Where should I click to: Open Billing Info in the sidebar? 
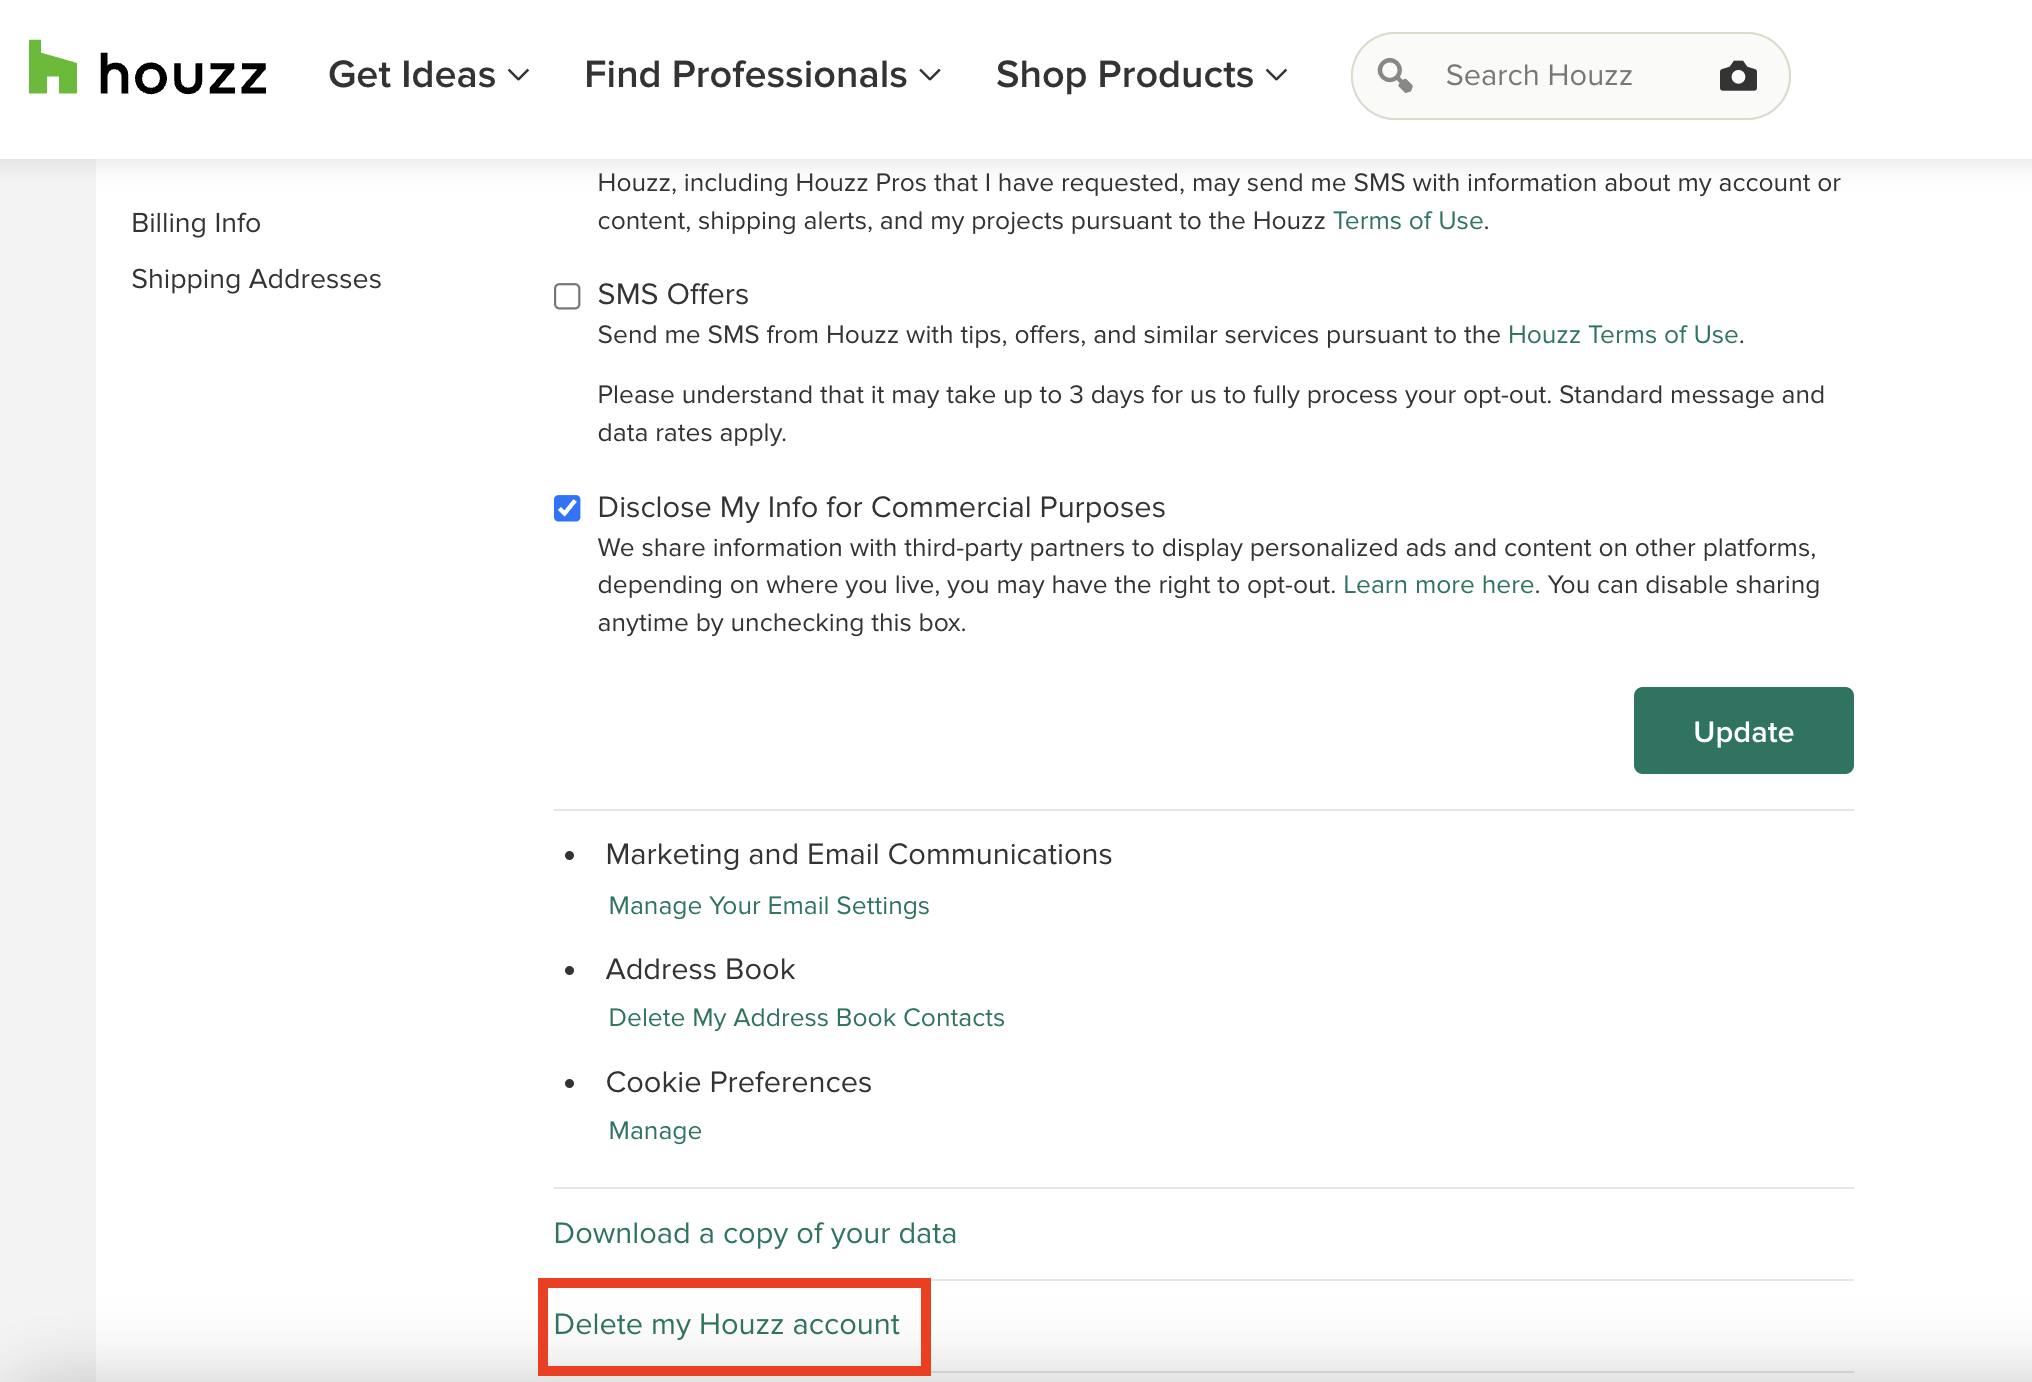[196, 223]
